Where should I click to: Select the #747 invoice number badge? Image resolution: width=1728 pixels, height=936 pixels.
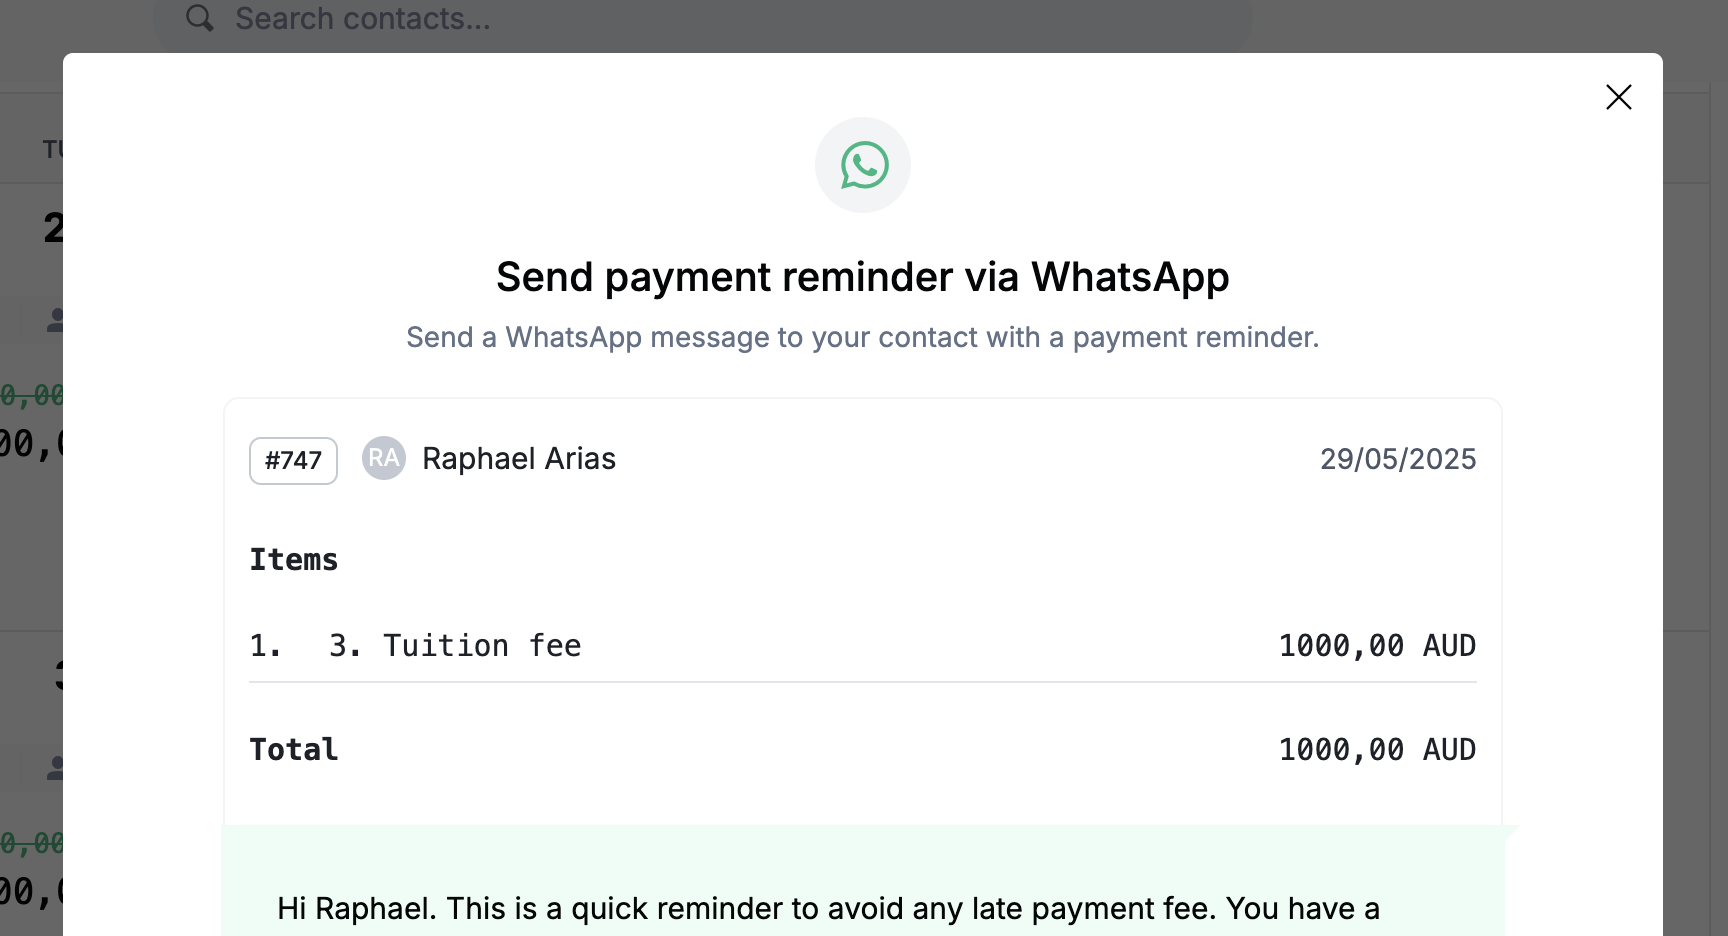[x=293, y=460]
